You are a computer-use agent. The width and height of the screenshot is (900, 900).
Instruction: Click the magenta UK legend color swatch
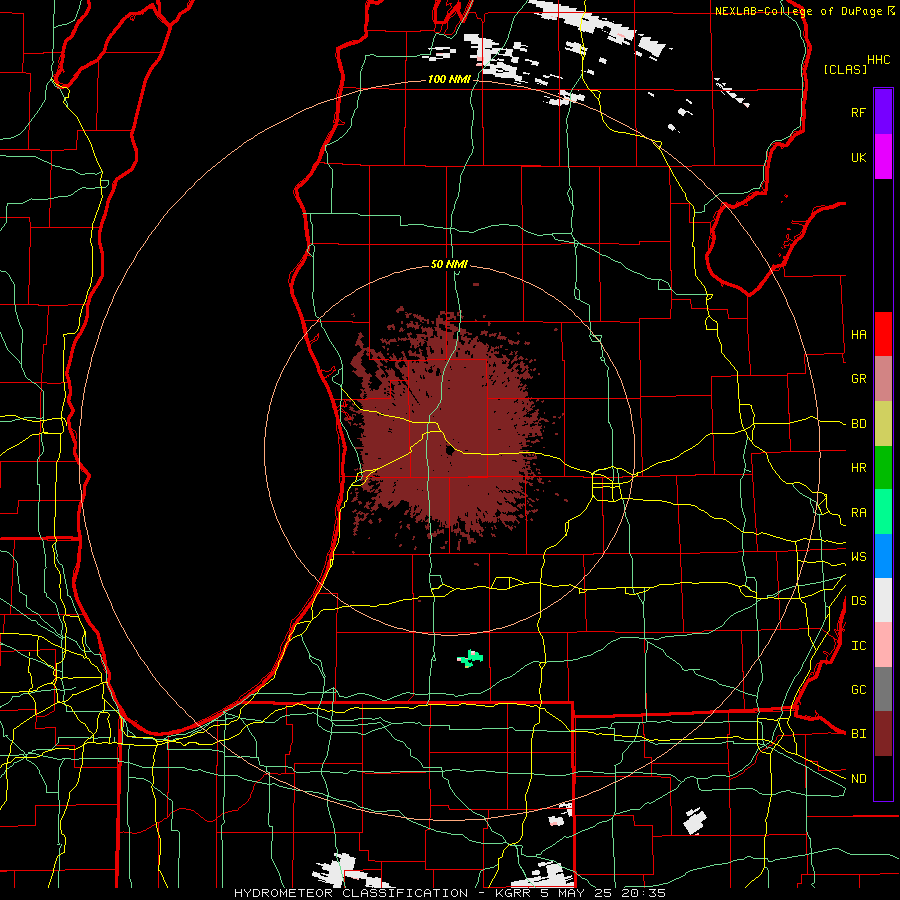pyautogui.click(x=883, y=157)
